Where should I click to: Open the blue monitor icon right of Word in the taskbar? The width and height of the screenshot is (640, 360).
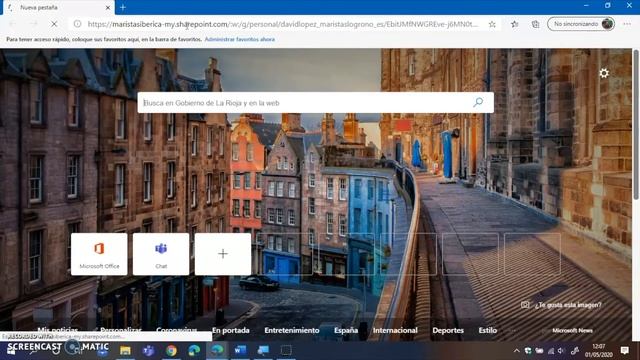point(263,350)
